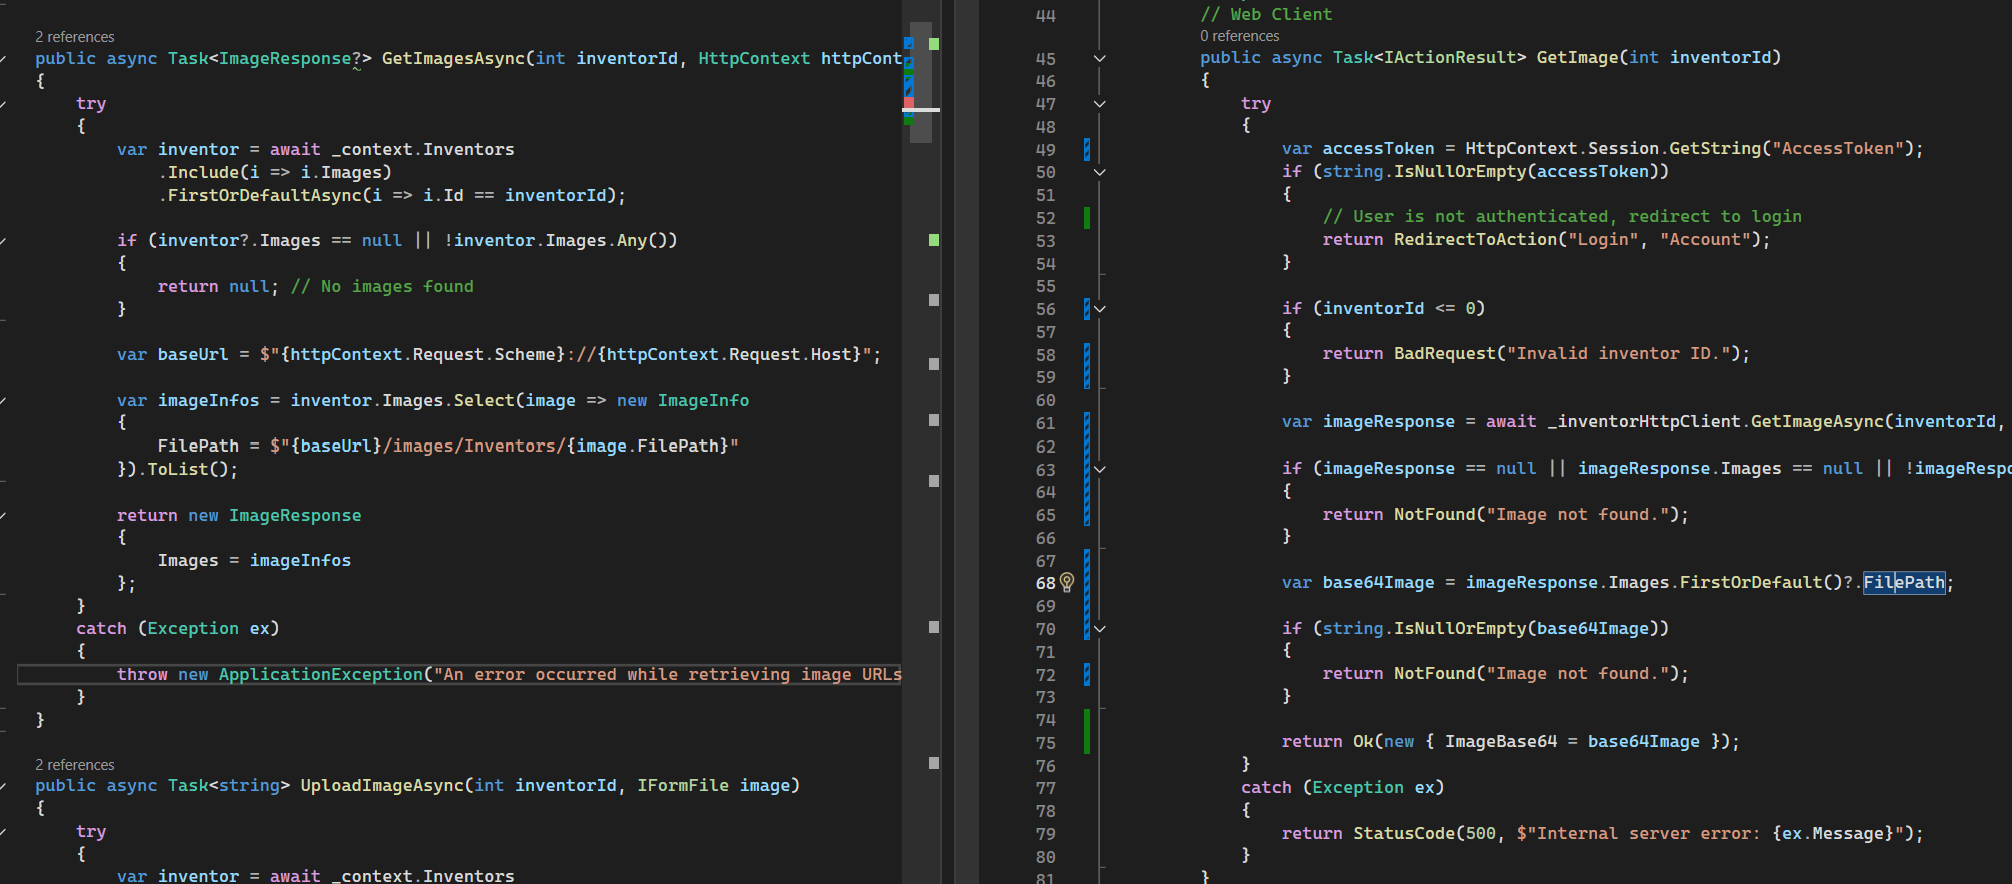Viewport: 2012px width, 884px height.
Task: Click the "Login" string literal
Action: click(1603, 239)
